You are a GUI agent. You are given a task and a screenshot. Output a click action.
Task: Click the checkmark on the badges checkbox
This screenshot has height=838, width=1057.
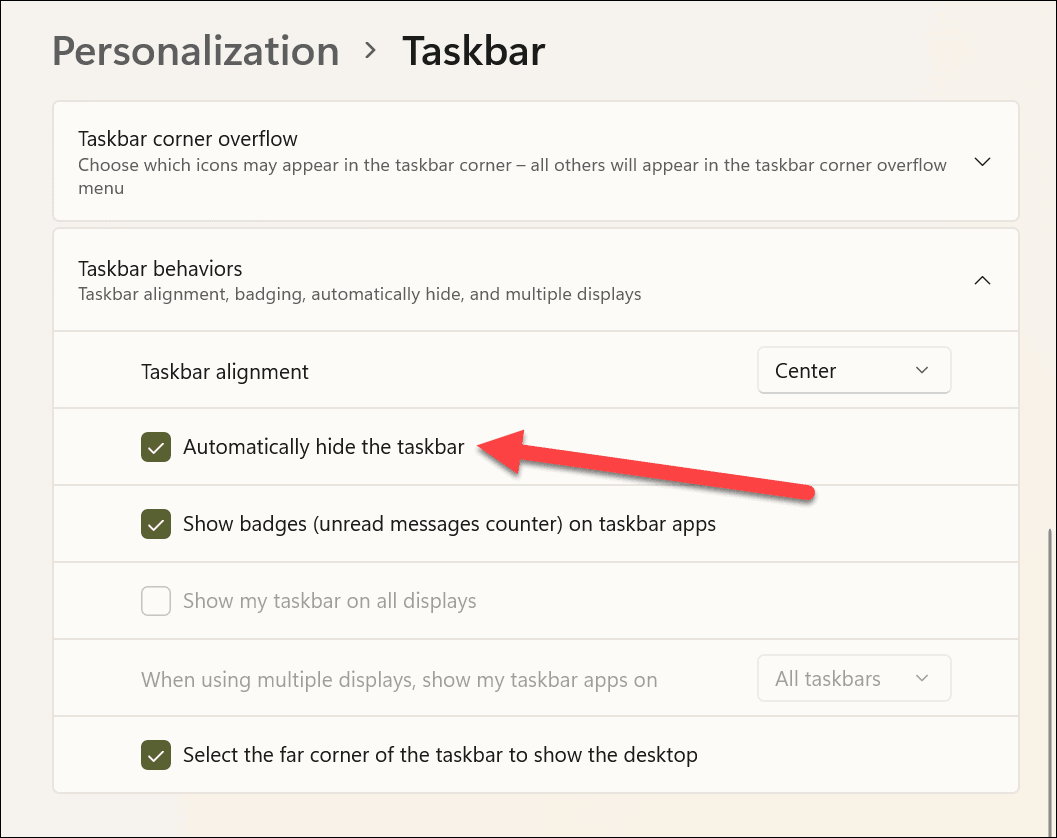156,524
